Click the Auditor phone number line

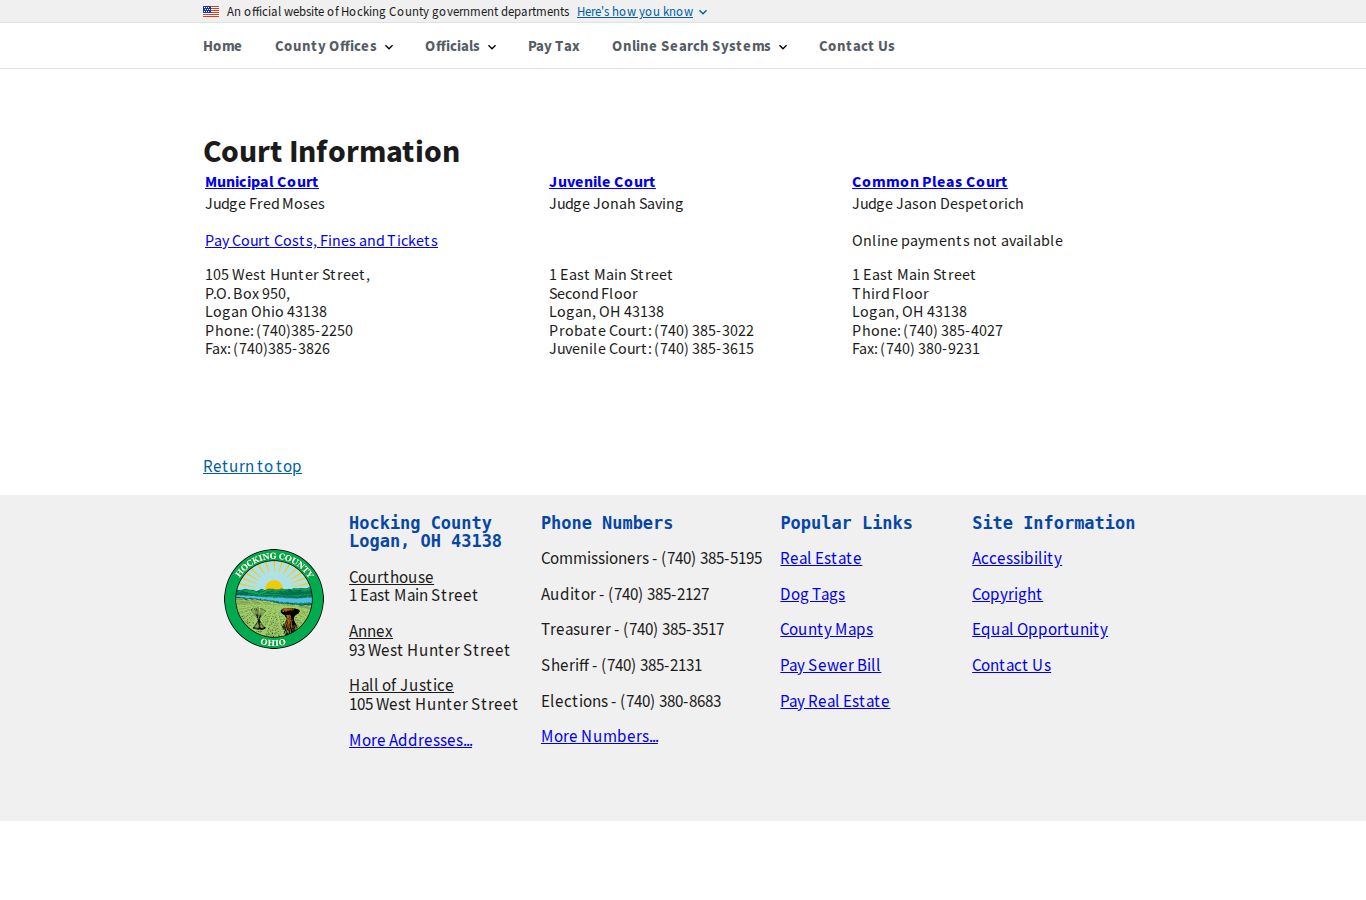(x=625, y=594)
